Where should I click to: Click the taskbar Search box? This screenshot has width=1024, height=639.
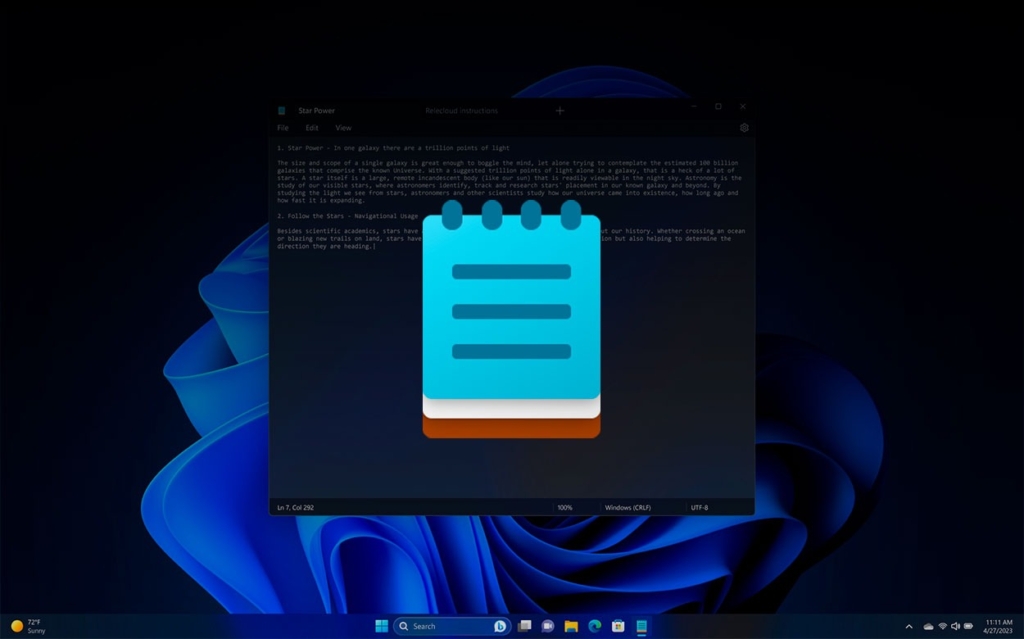click(x=445, y=626)
